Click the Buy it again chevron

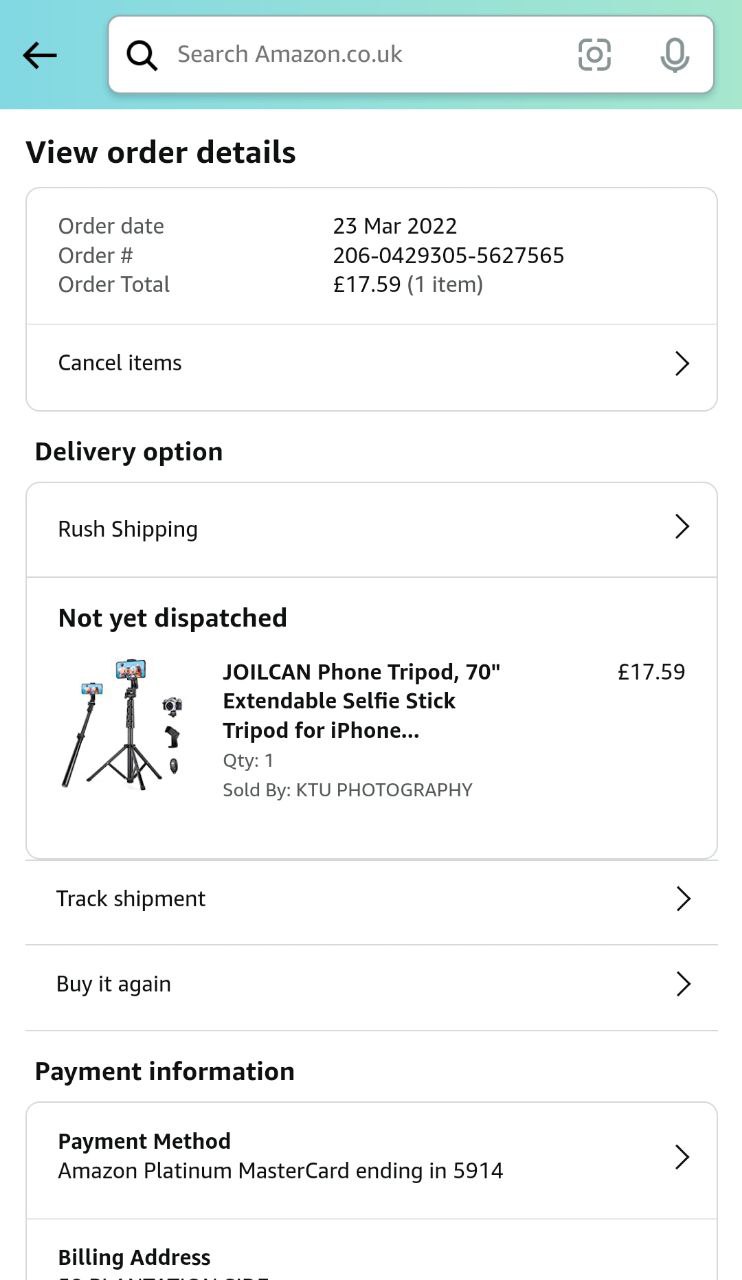(x=683, y=984)
